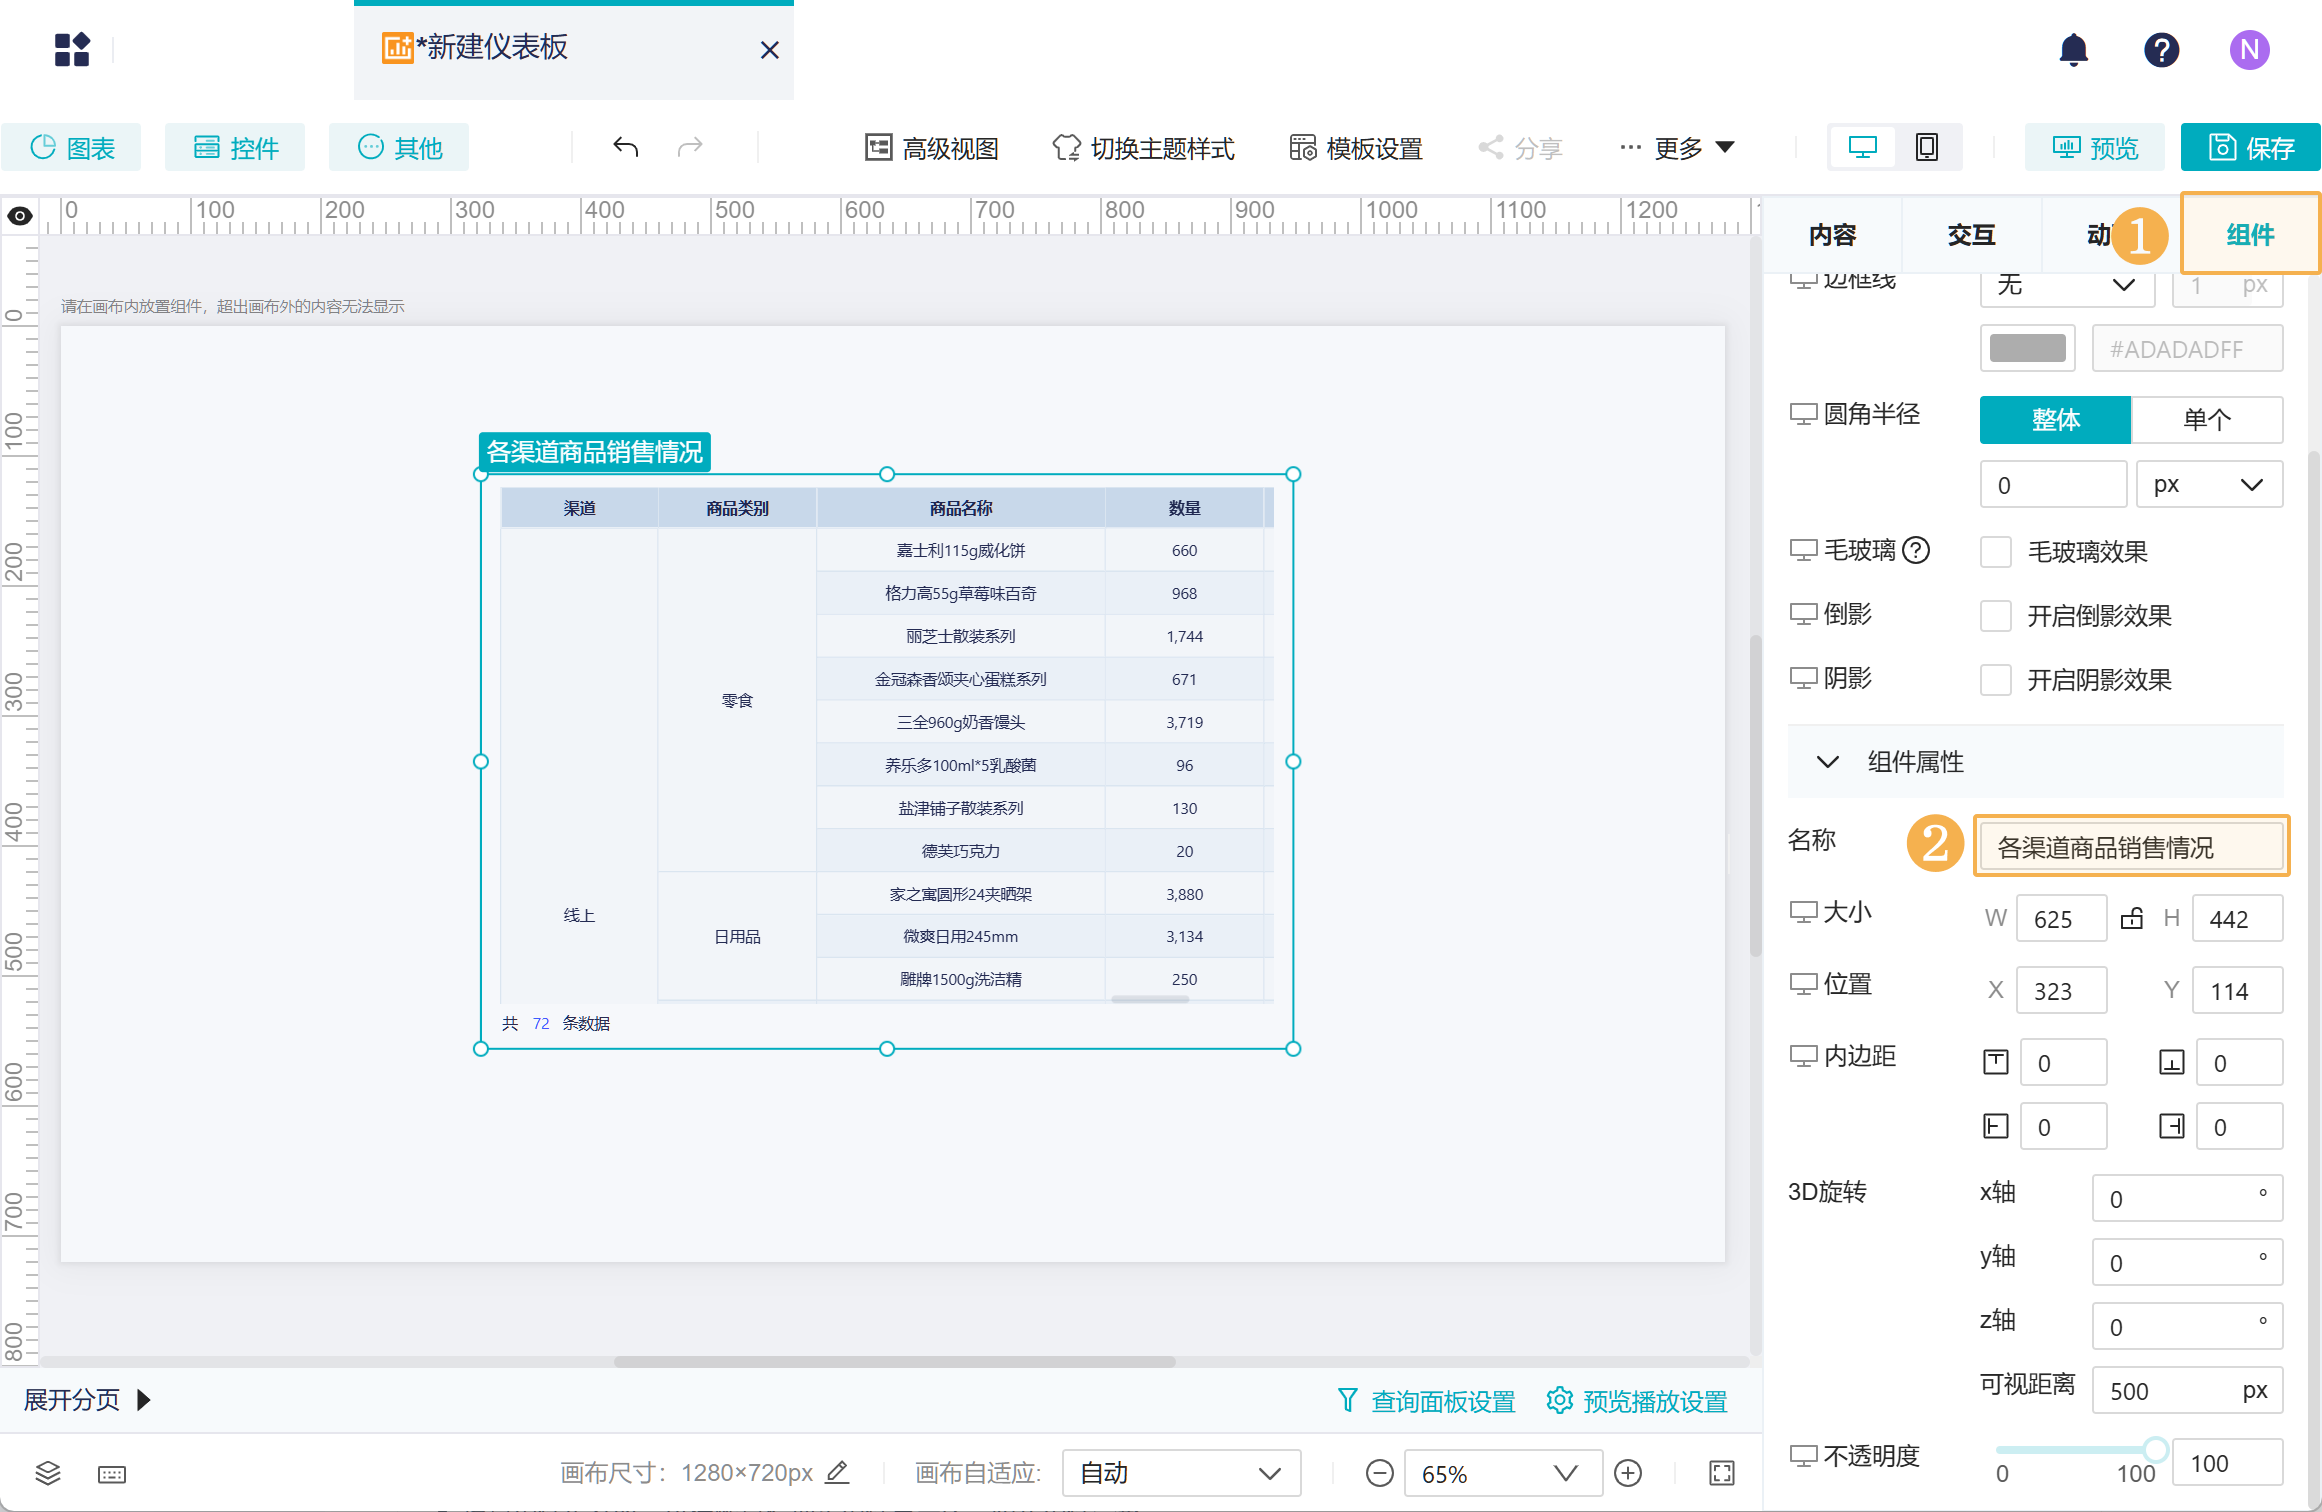Open the 更多 dropdown menu

[1678, 148]
